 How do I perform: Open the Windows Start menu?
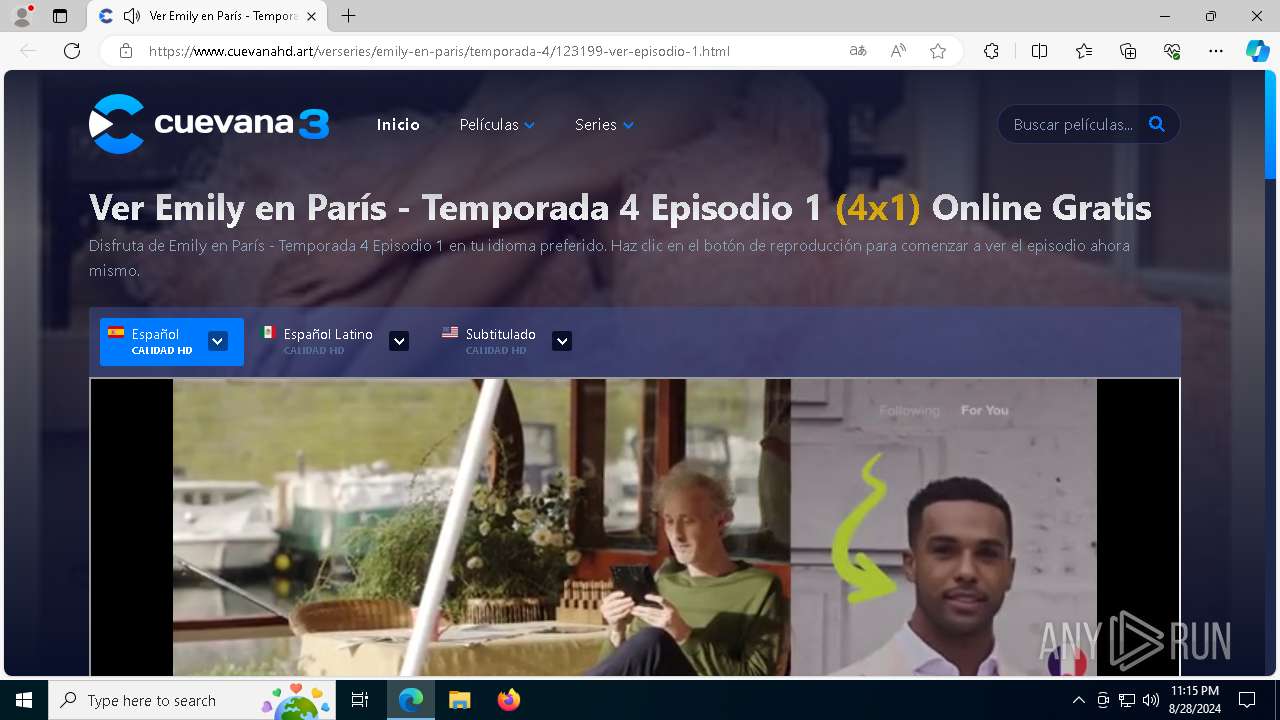pos(24,700)
